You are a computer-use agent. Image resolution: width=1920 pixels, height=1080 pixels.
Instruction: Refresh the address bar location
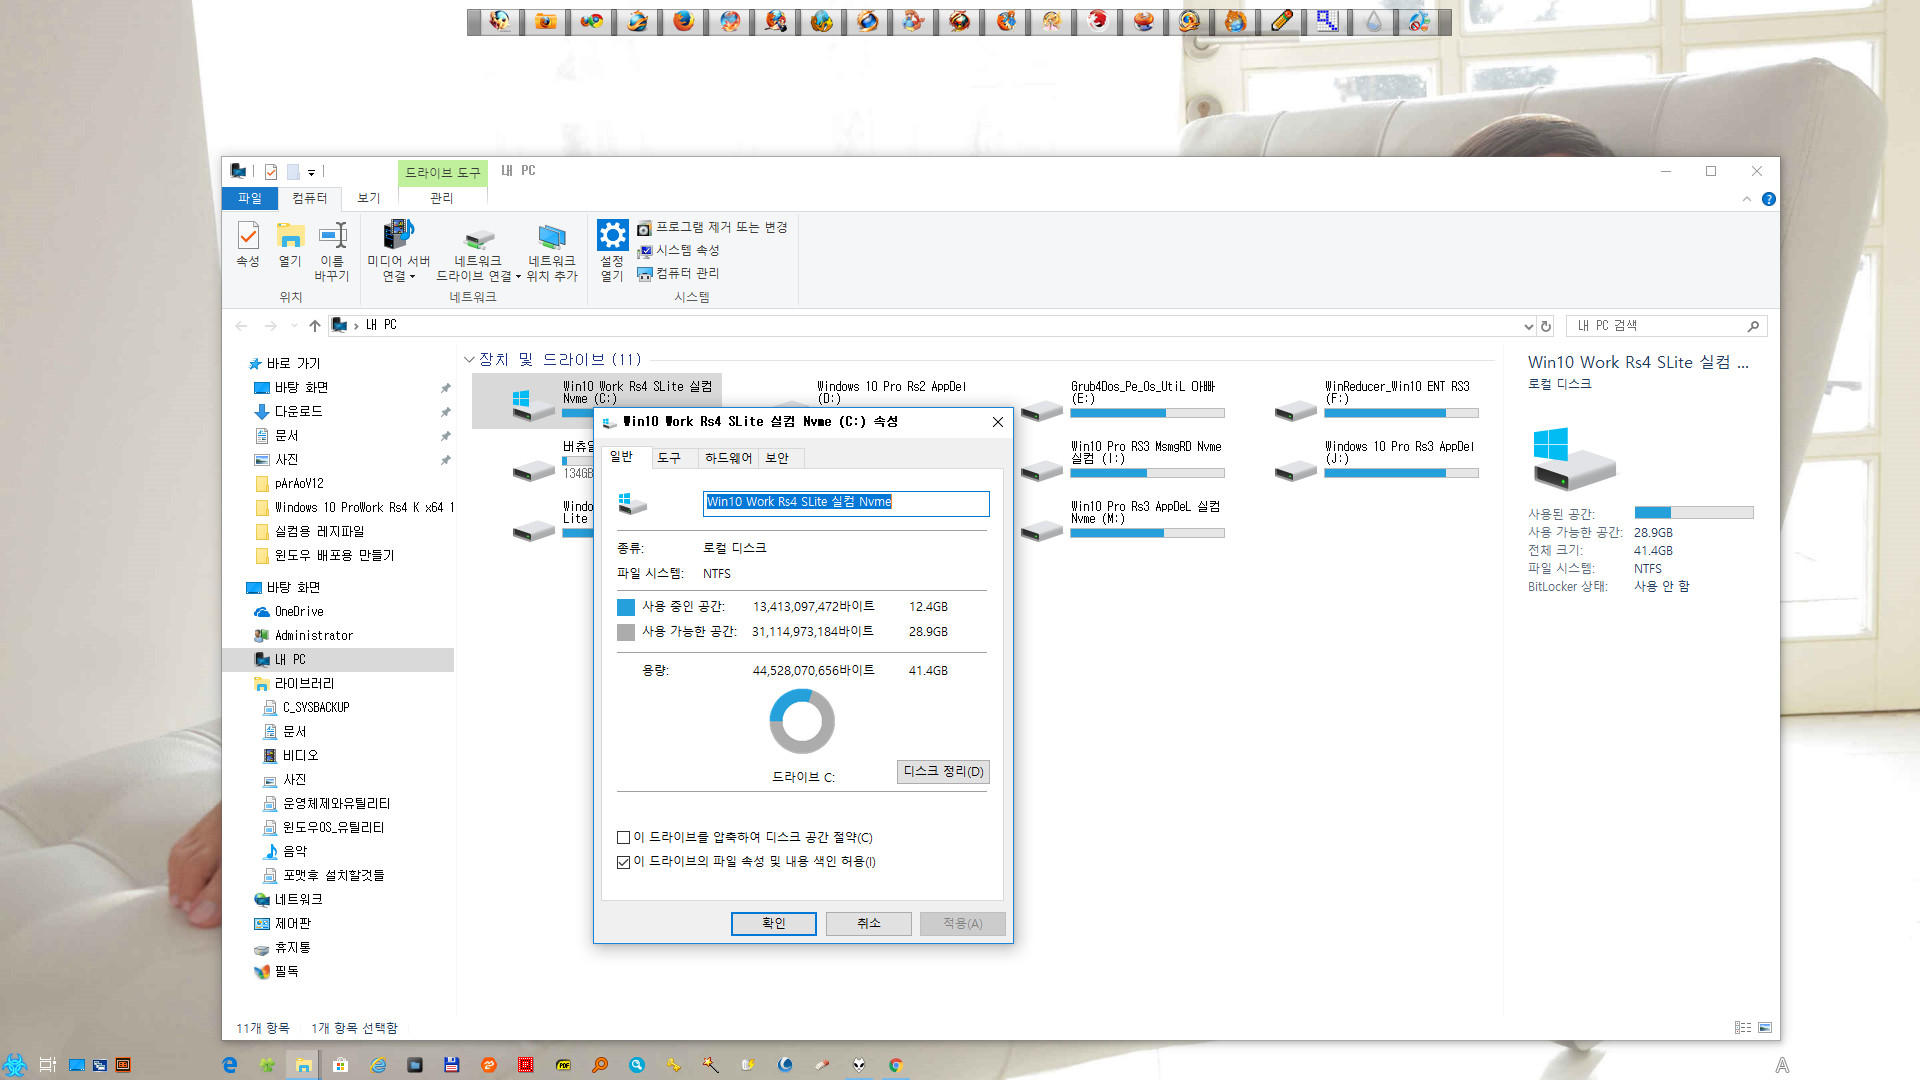(1546, 326)
